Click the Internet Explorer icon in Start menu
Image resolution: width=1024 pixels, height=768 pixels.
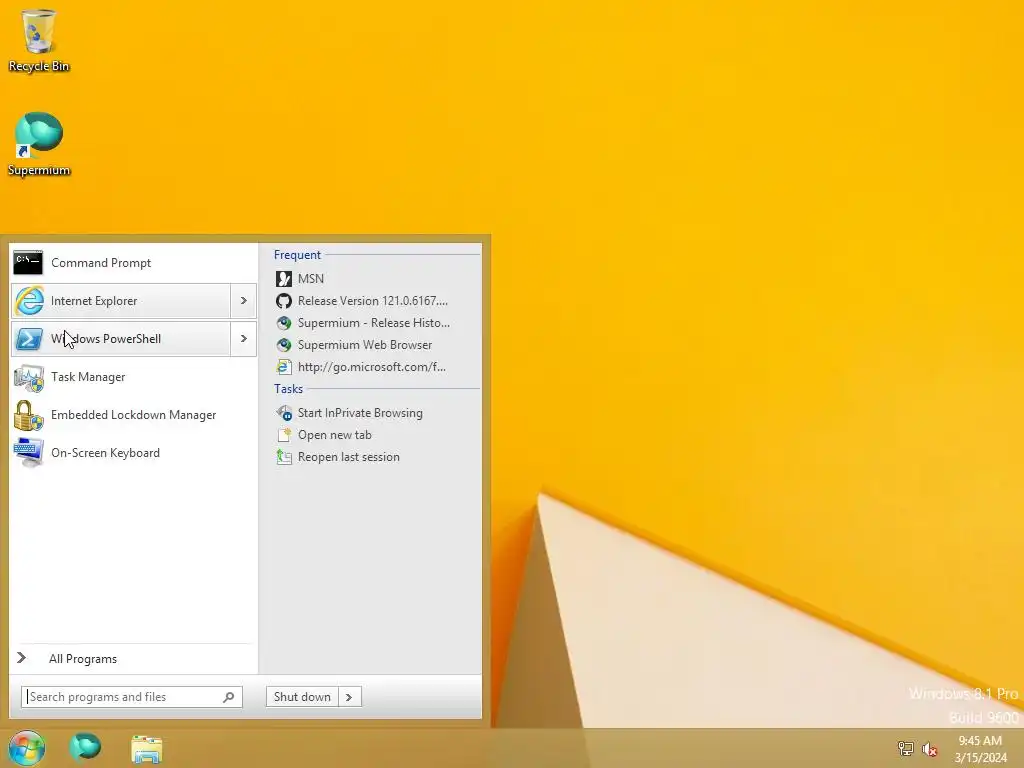(29, 301)
